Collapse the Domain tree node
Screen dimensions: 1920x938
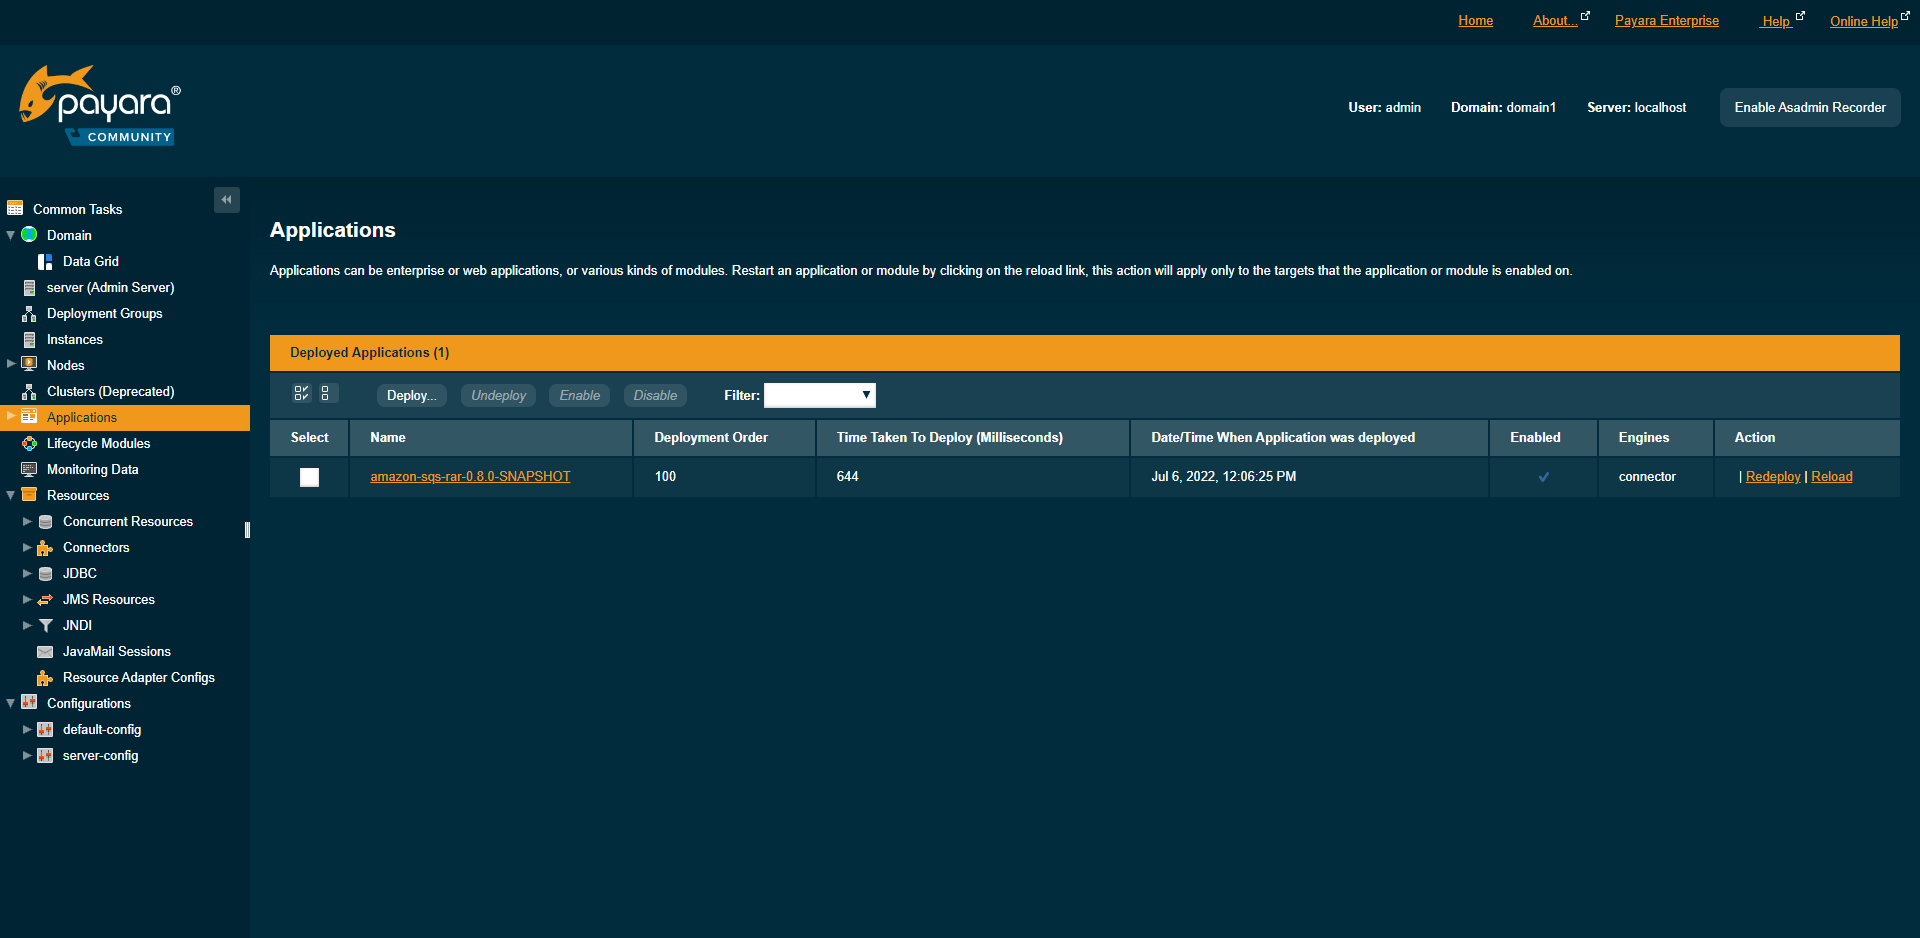pos(10,235)
